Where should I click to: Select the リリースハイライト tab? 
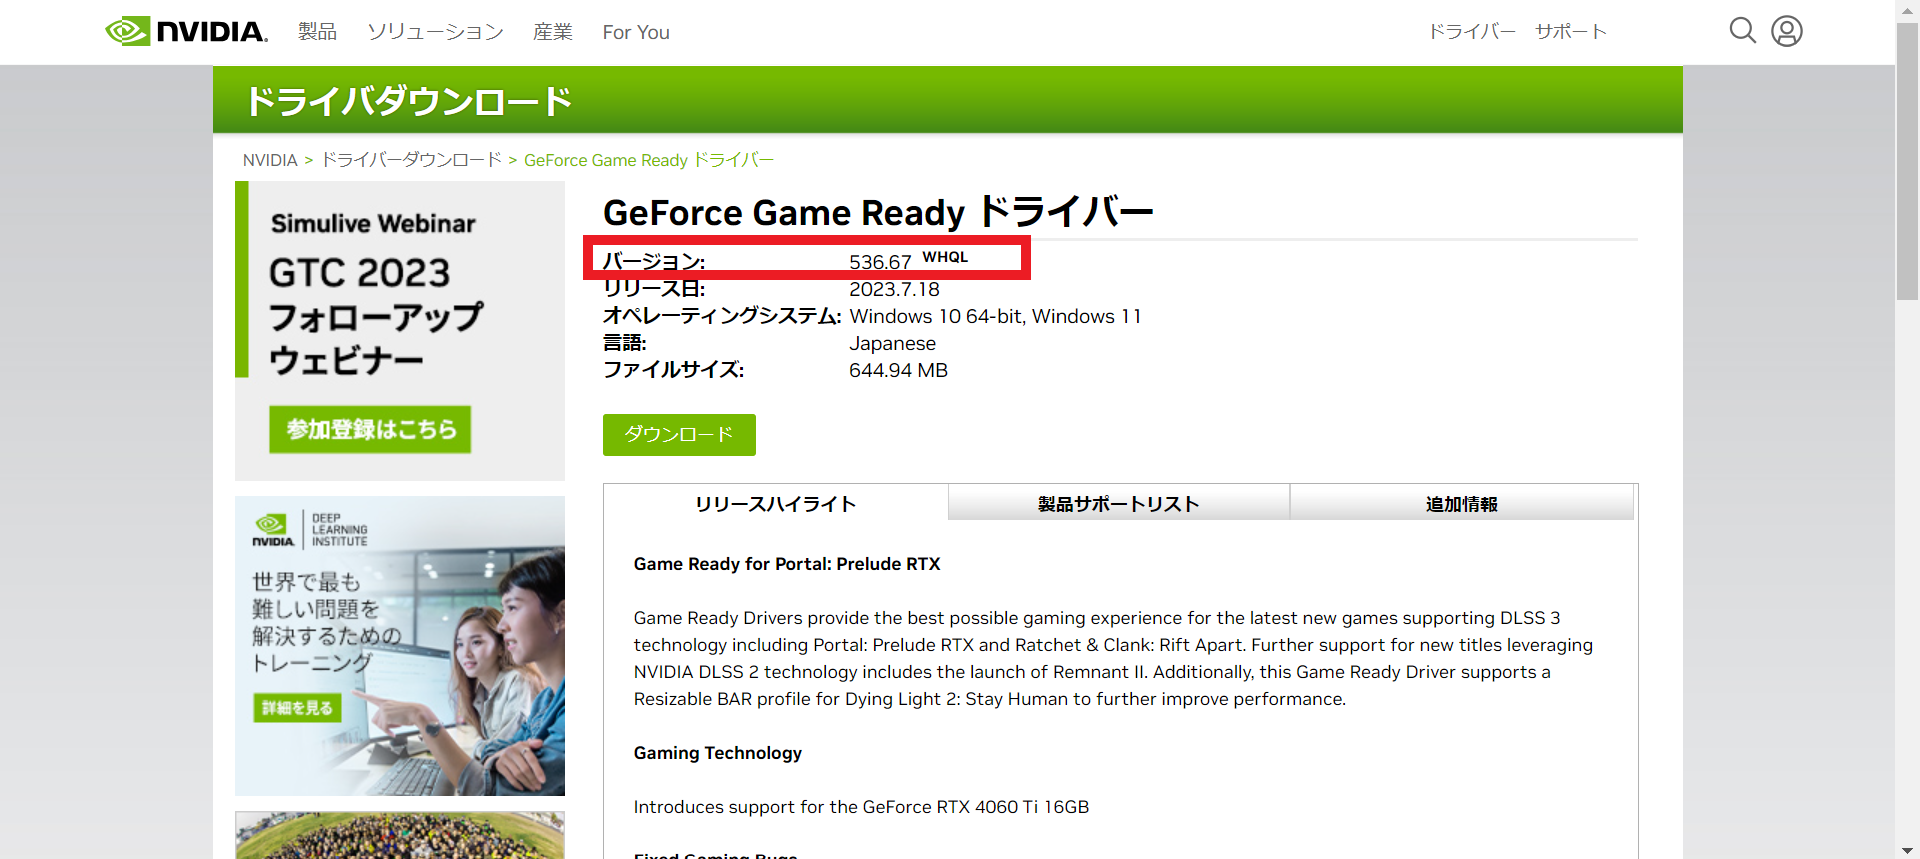point(776,503)
